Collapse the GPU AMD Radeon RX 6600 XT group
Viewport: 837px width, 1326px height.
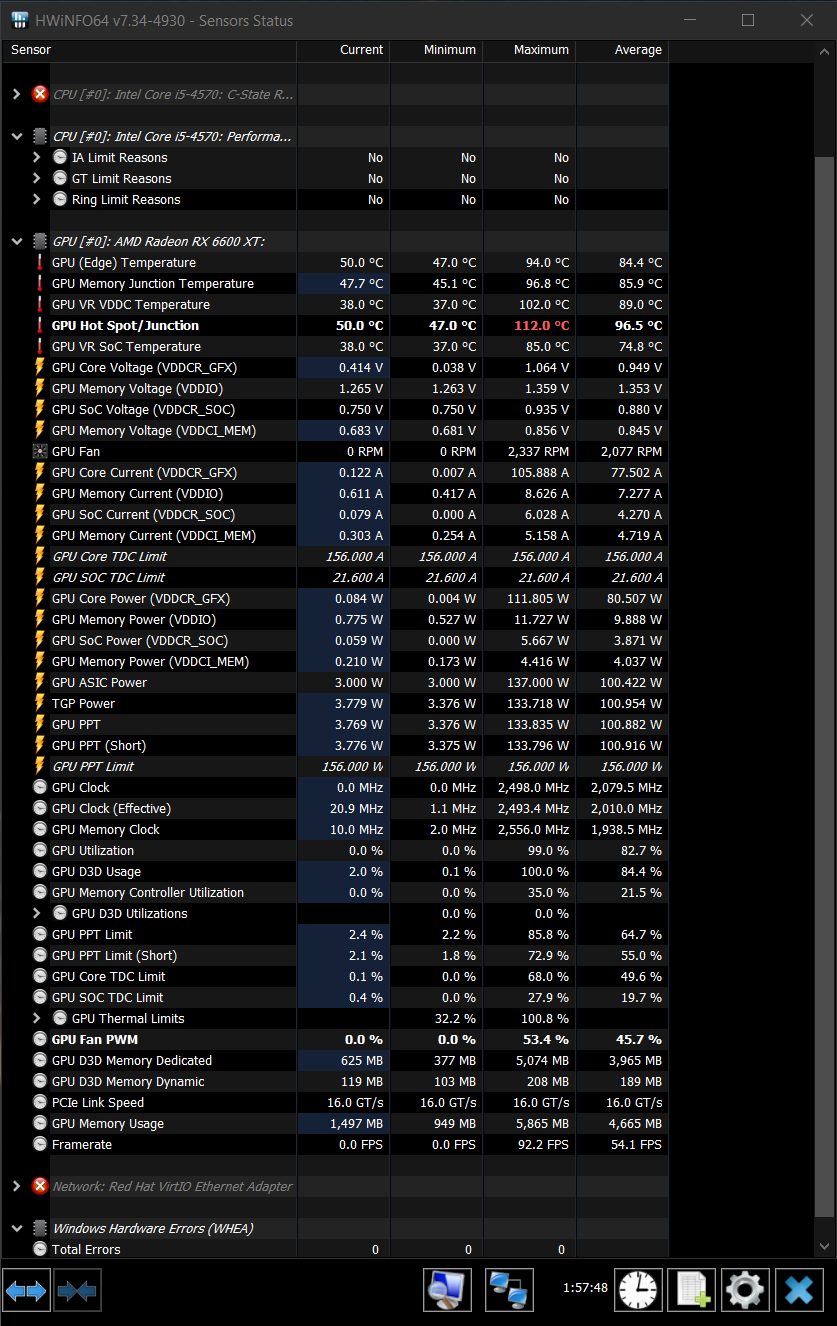16,241
